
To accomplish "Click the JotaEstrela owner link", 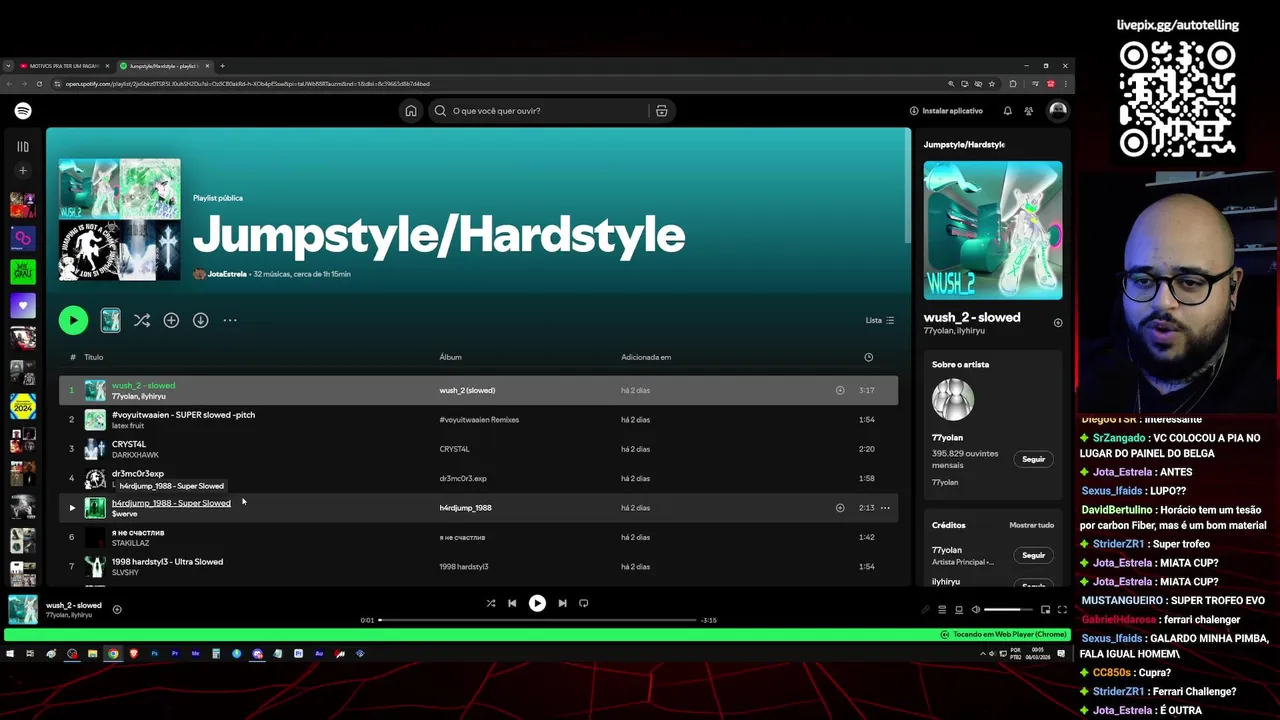I will point(228,274).
